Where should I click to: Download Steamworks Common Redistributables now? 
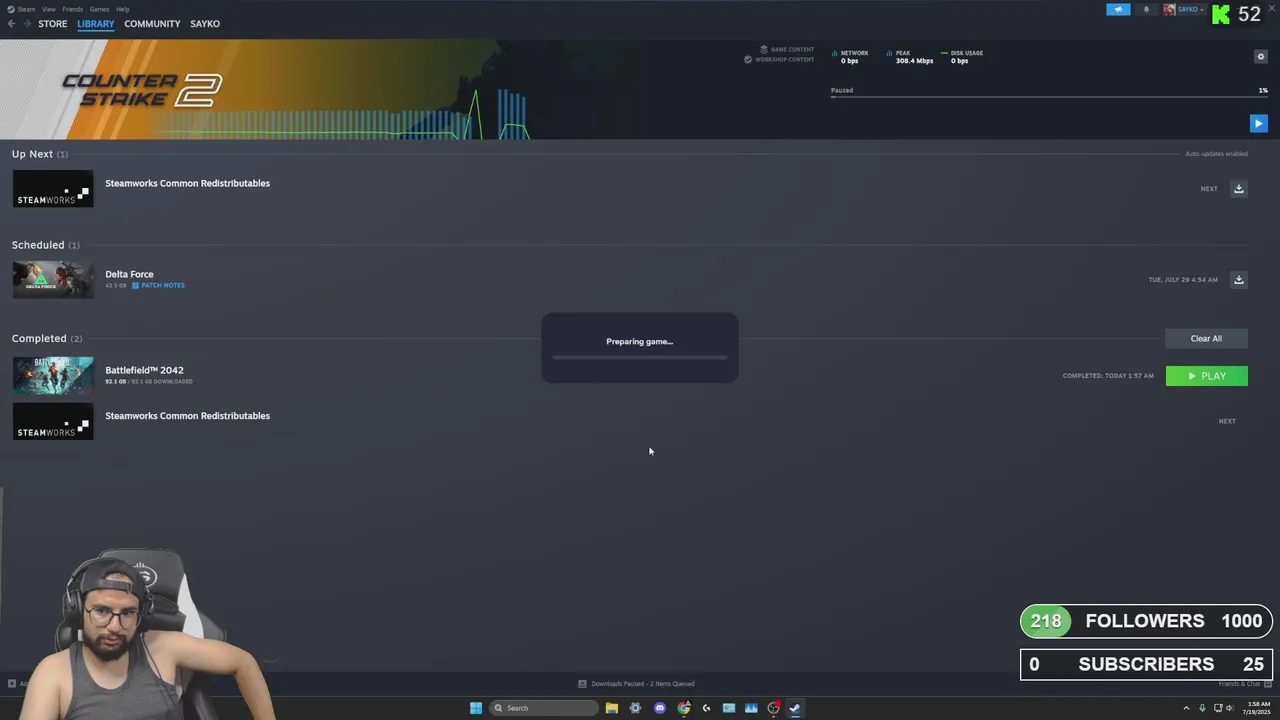1238,189
